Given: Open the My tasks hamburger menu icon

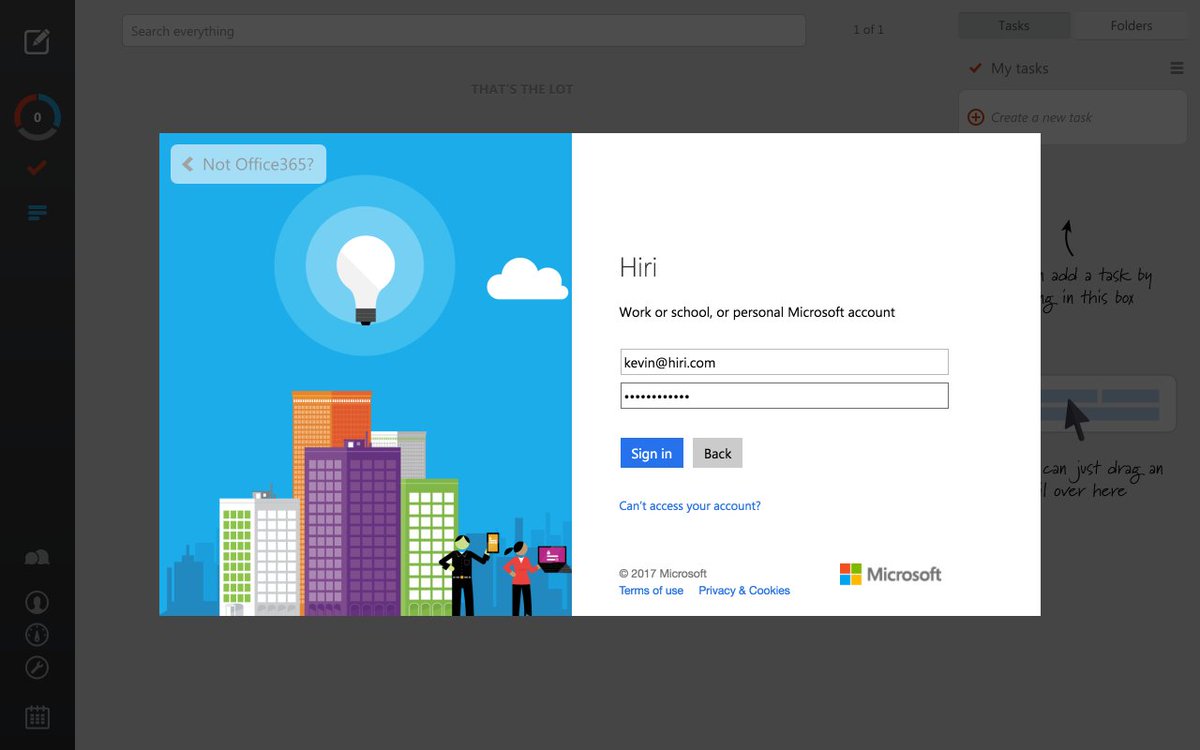Looking at the screenshot, I should tap(1177, 69).
